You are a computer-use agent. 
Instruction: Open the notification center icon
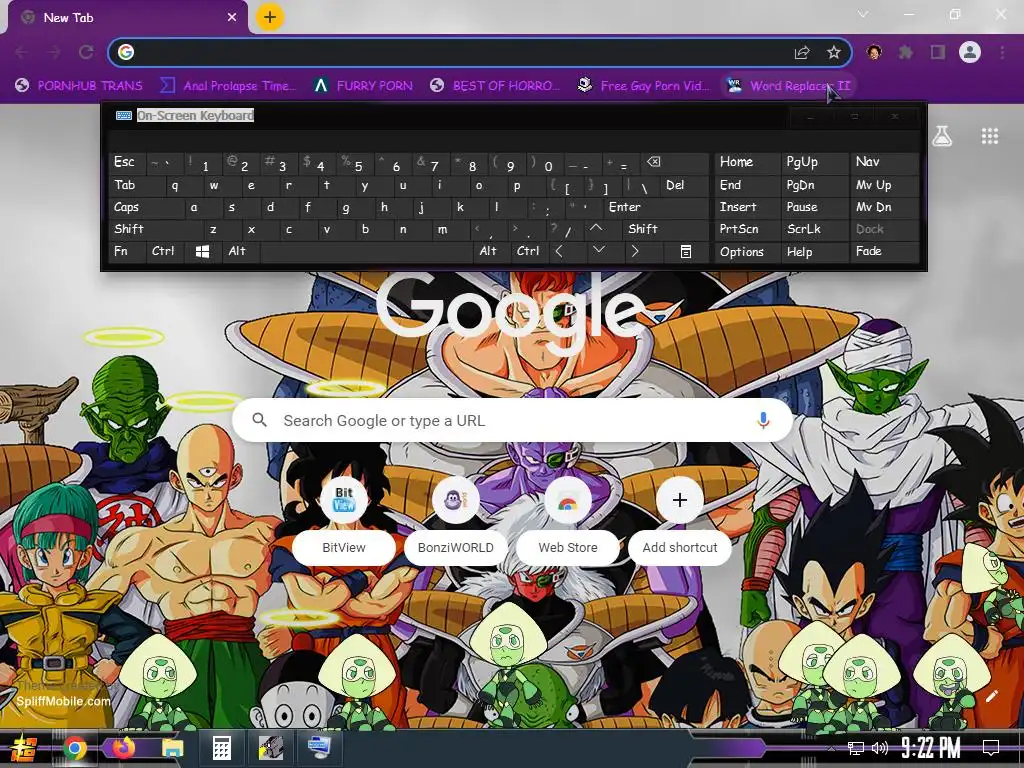(x=991, y=748)
